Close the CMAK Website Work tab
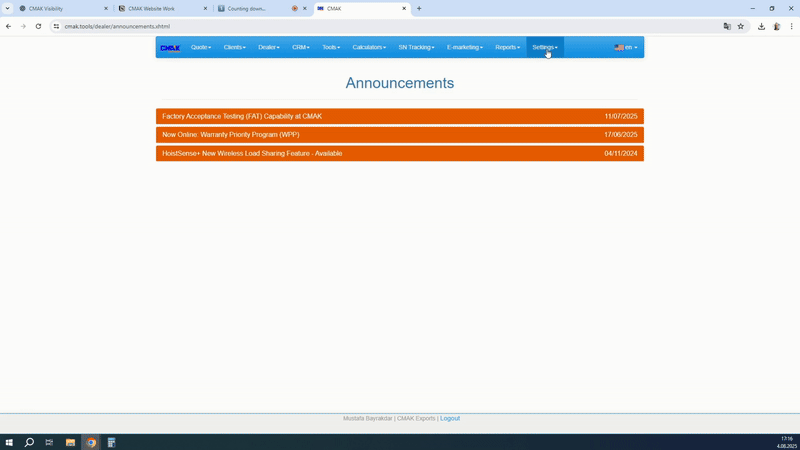 tap(206, 9)
